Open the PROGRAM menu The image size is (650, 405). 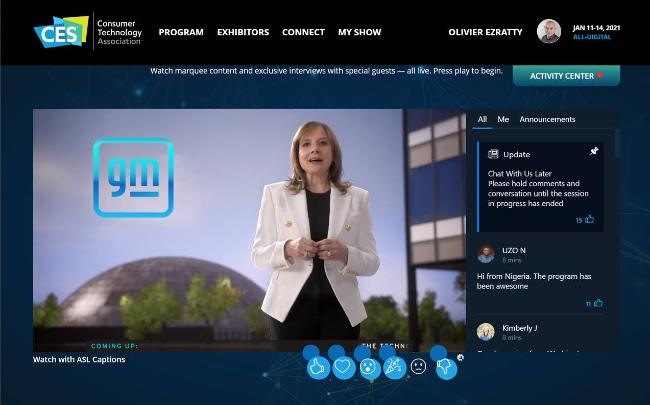(x=181, y=32)
